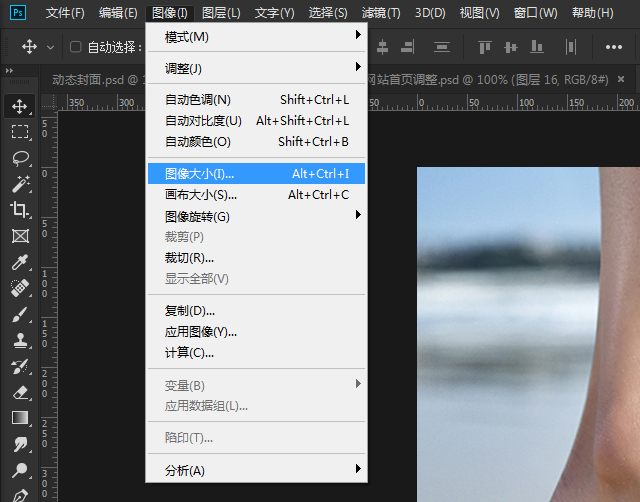
Task: Choose 图像大小(I)... from the menu
Action: (256, 174)
